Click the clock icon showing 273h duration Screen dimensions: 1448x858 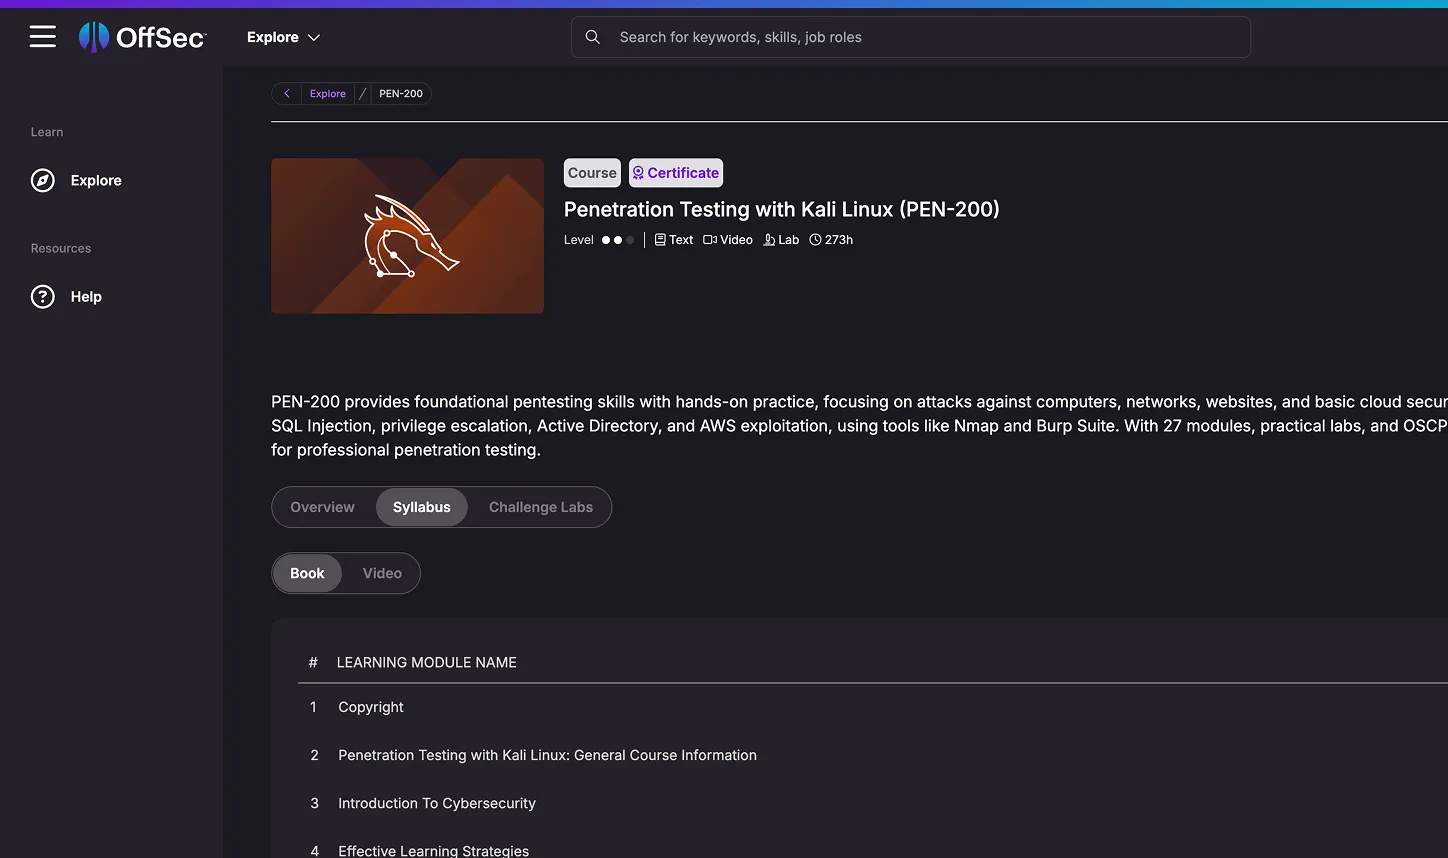816,239
